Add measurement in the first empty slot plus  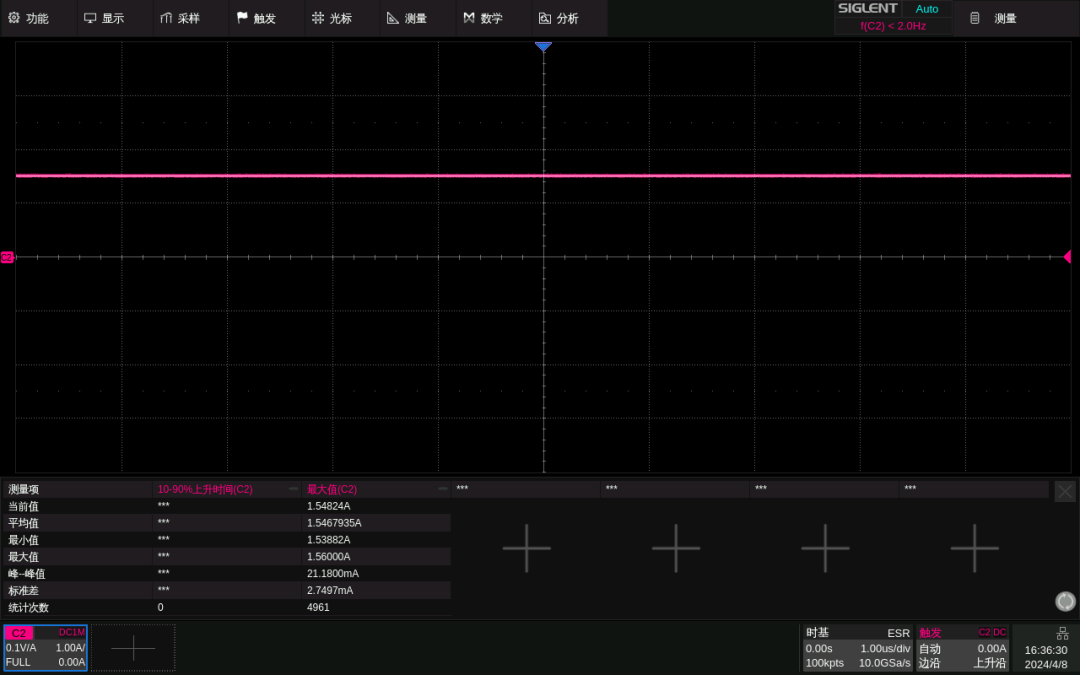(527, 548)
